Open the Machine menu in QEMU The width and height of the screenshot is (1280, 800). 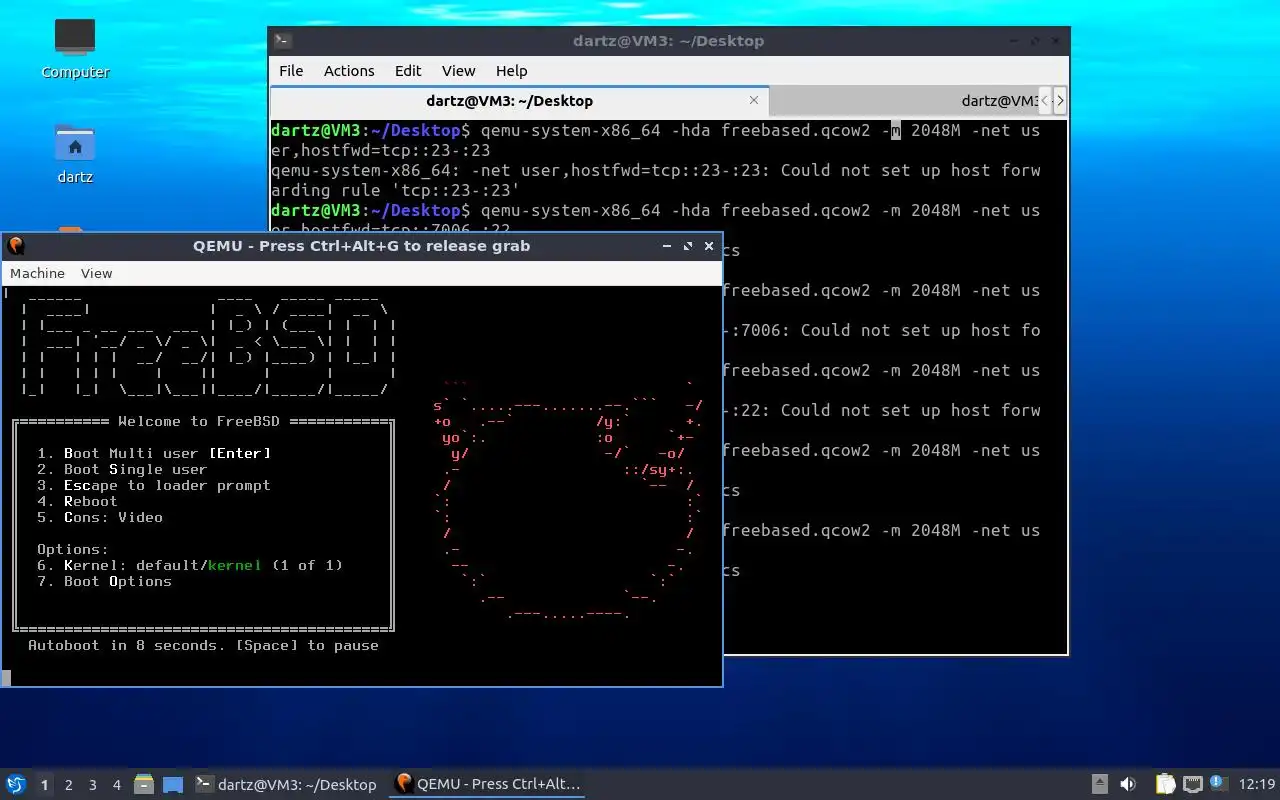[x=37, y=273]
